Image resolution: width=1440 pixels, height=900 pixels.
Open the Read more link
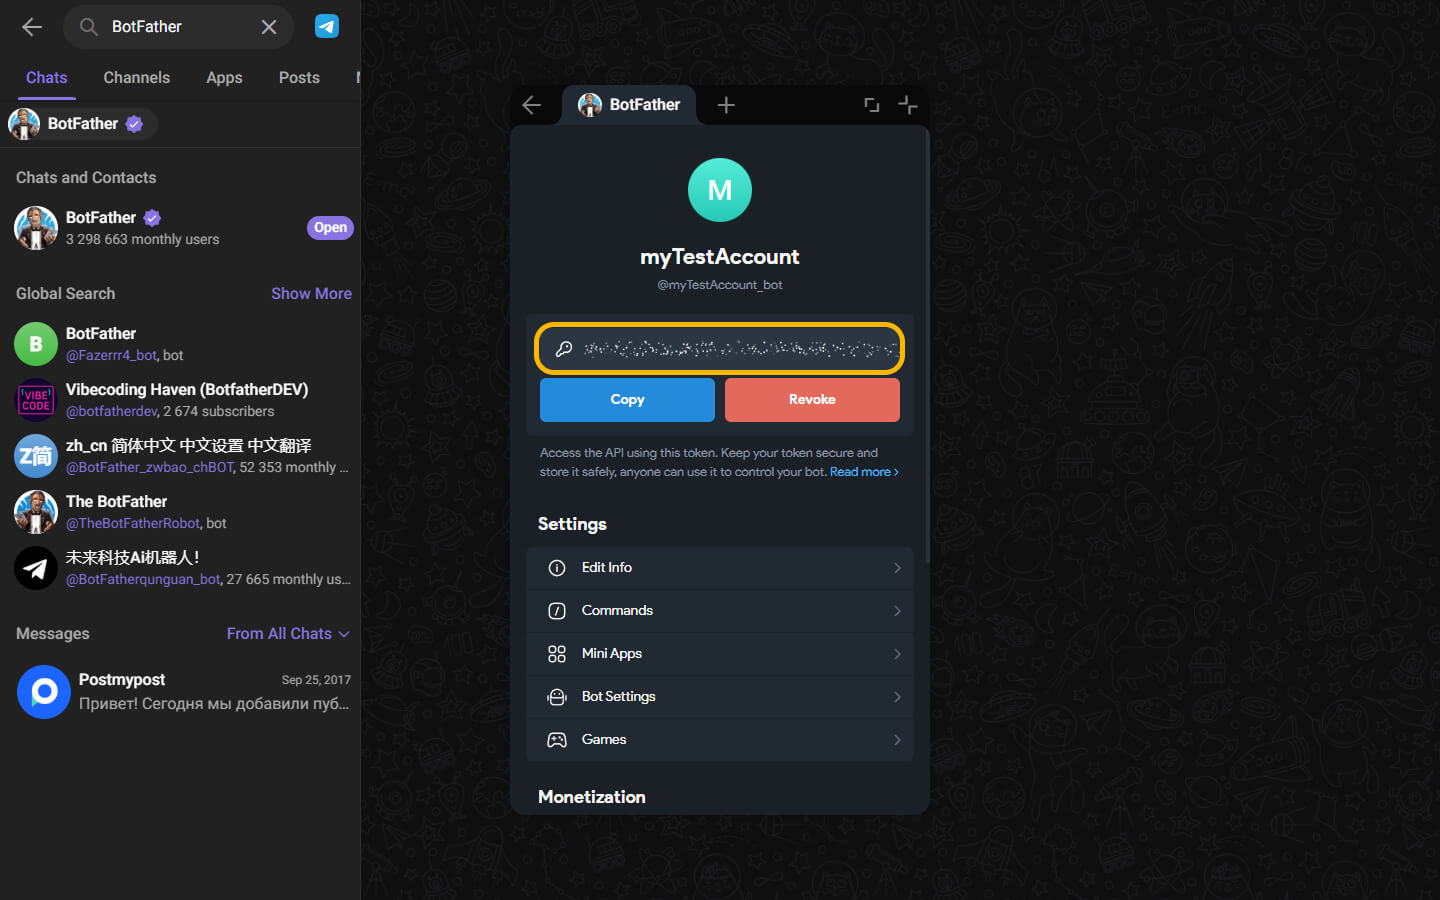864,472
